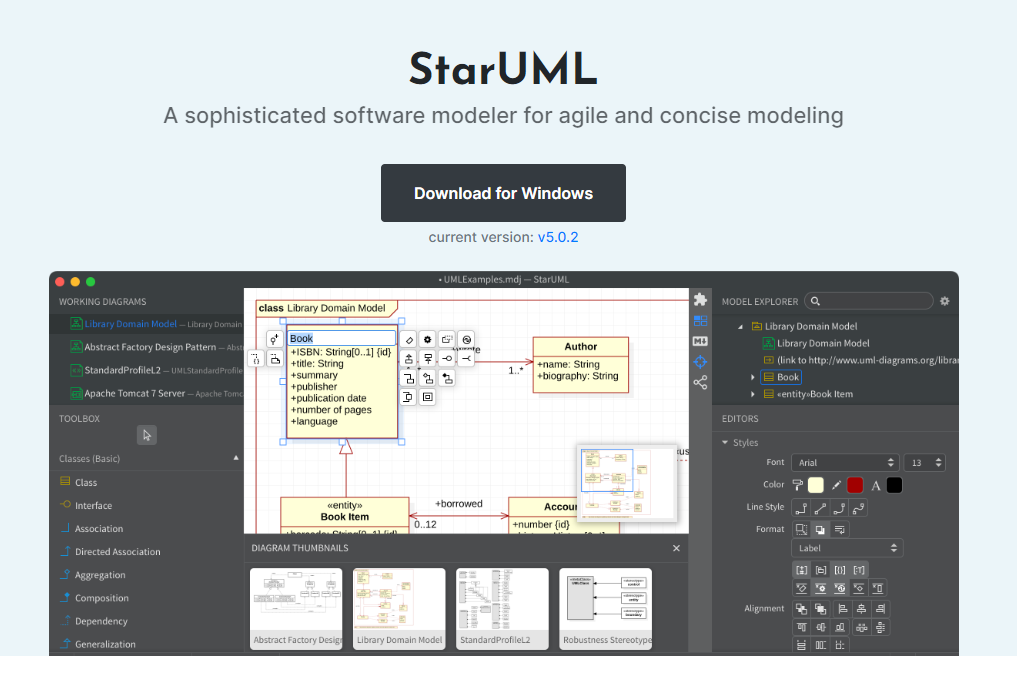1017x686 pixels.
Task: Set the rounded rectilinear line style
Action: point(839,508)
